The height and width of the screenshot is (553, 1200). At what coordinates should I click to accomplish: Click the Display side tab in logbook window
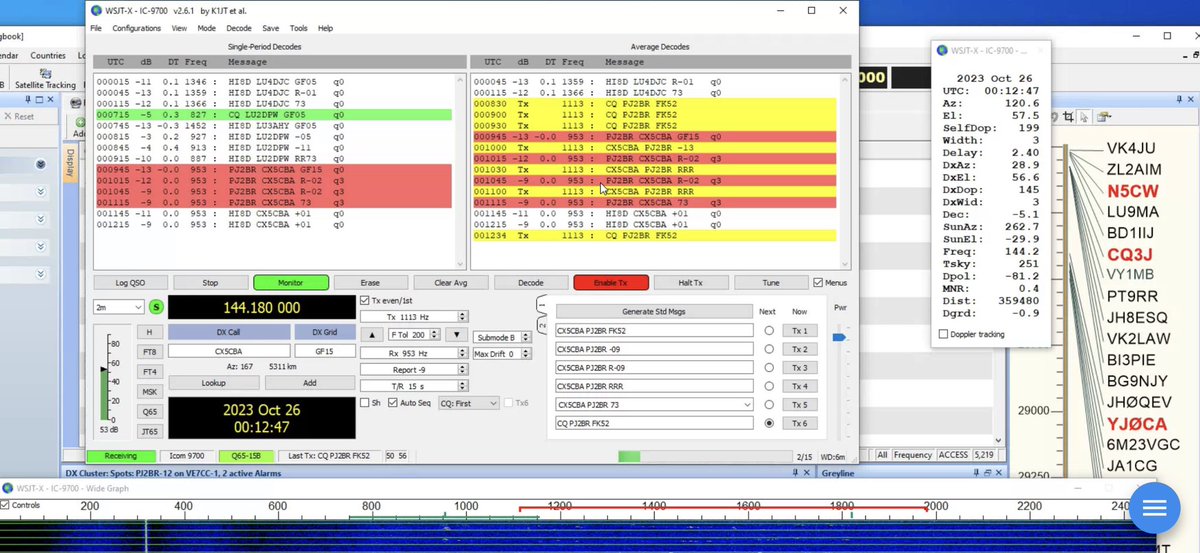70,161
